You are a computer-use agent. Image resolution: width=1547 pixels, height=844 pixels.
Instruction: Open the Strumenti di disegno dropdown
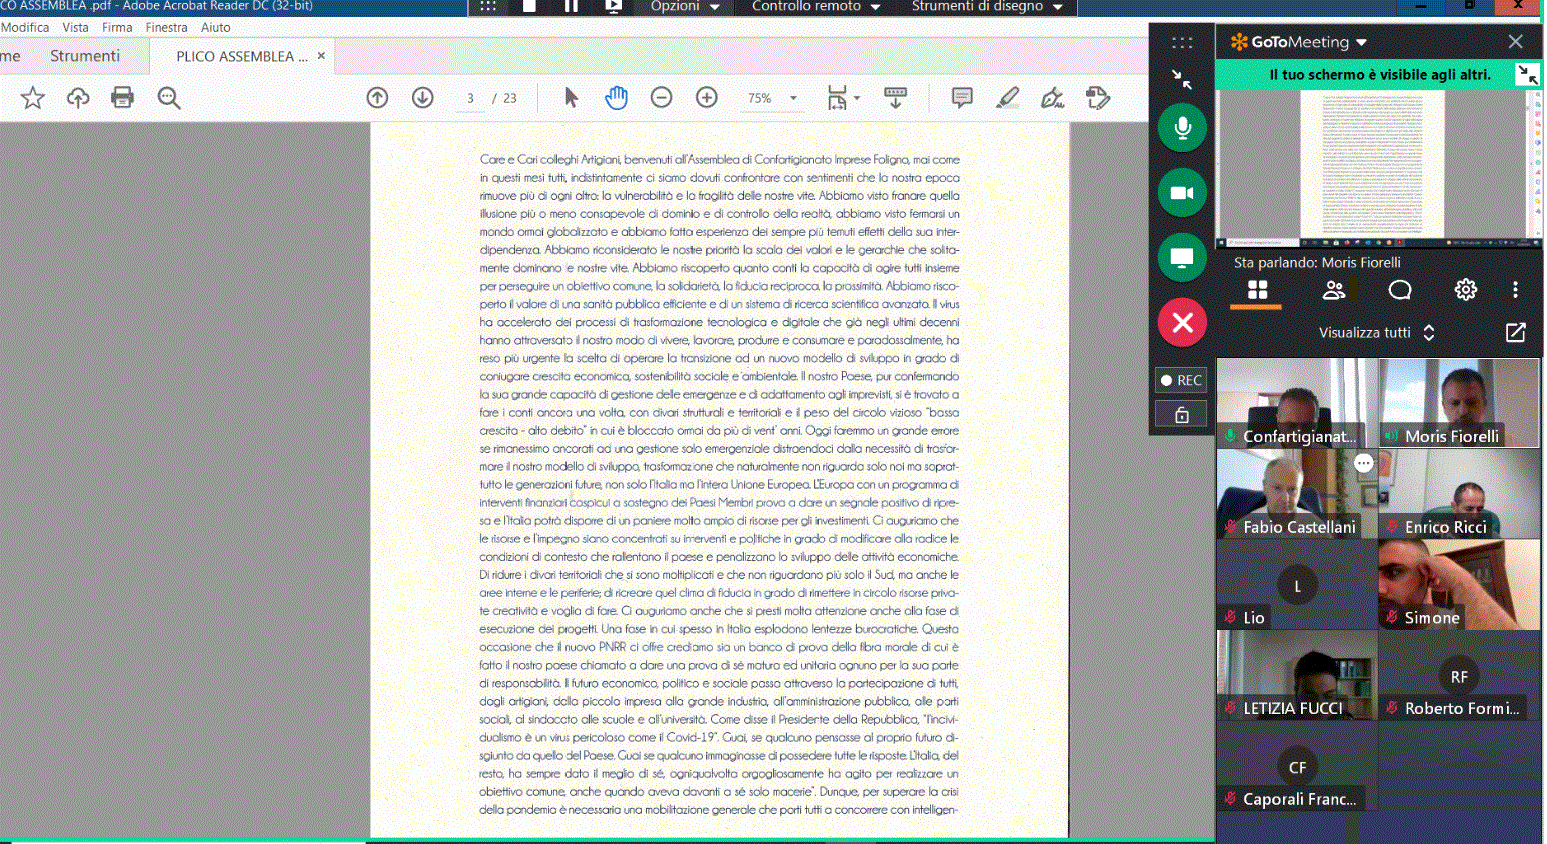(987, 7)
